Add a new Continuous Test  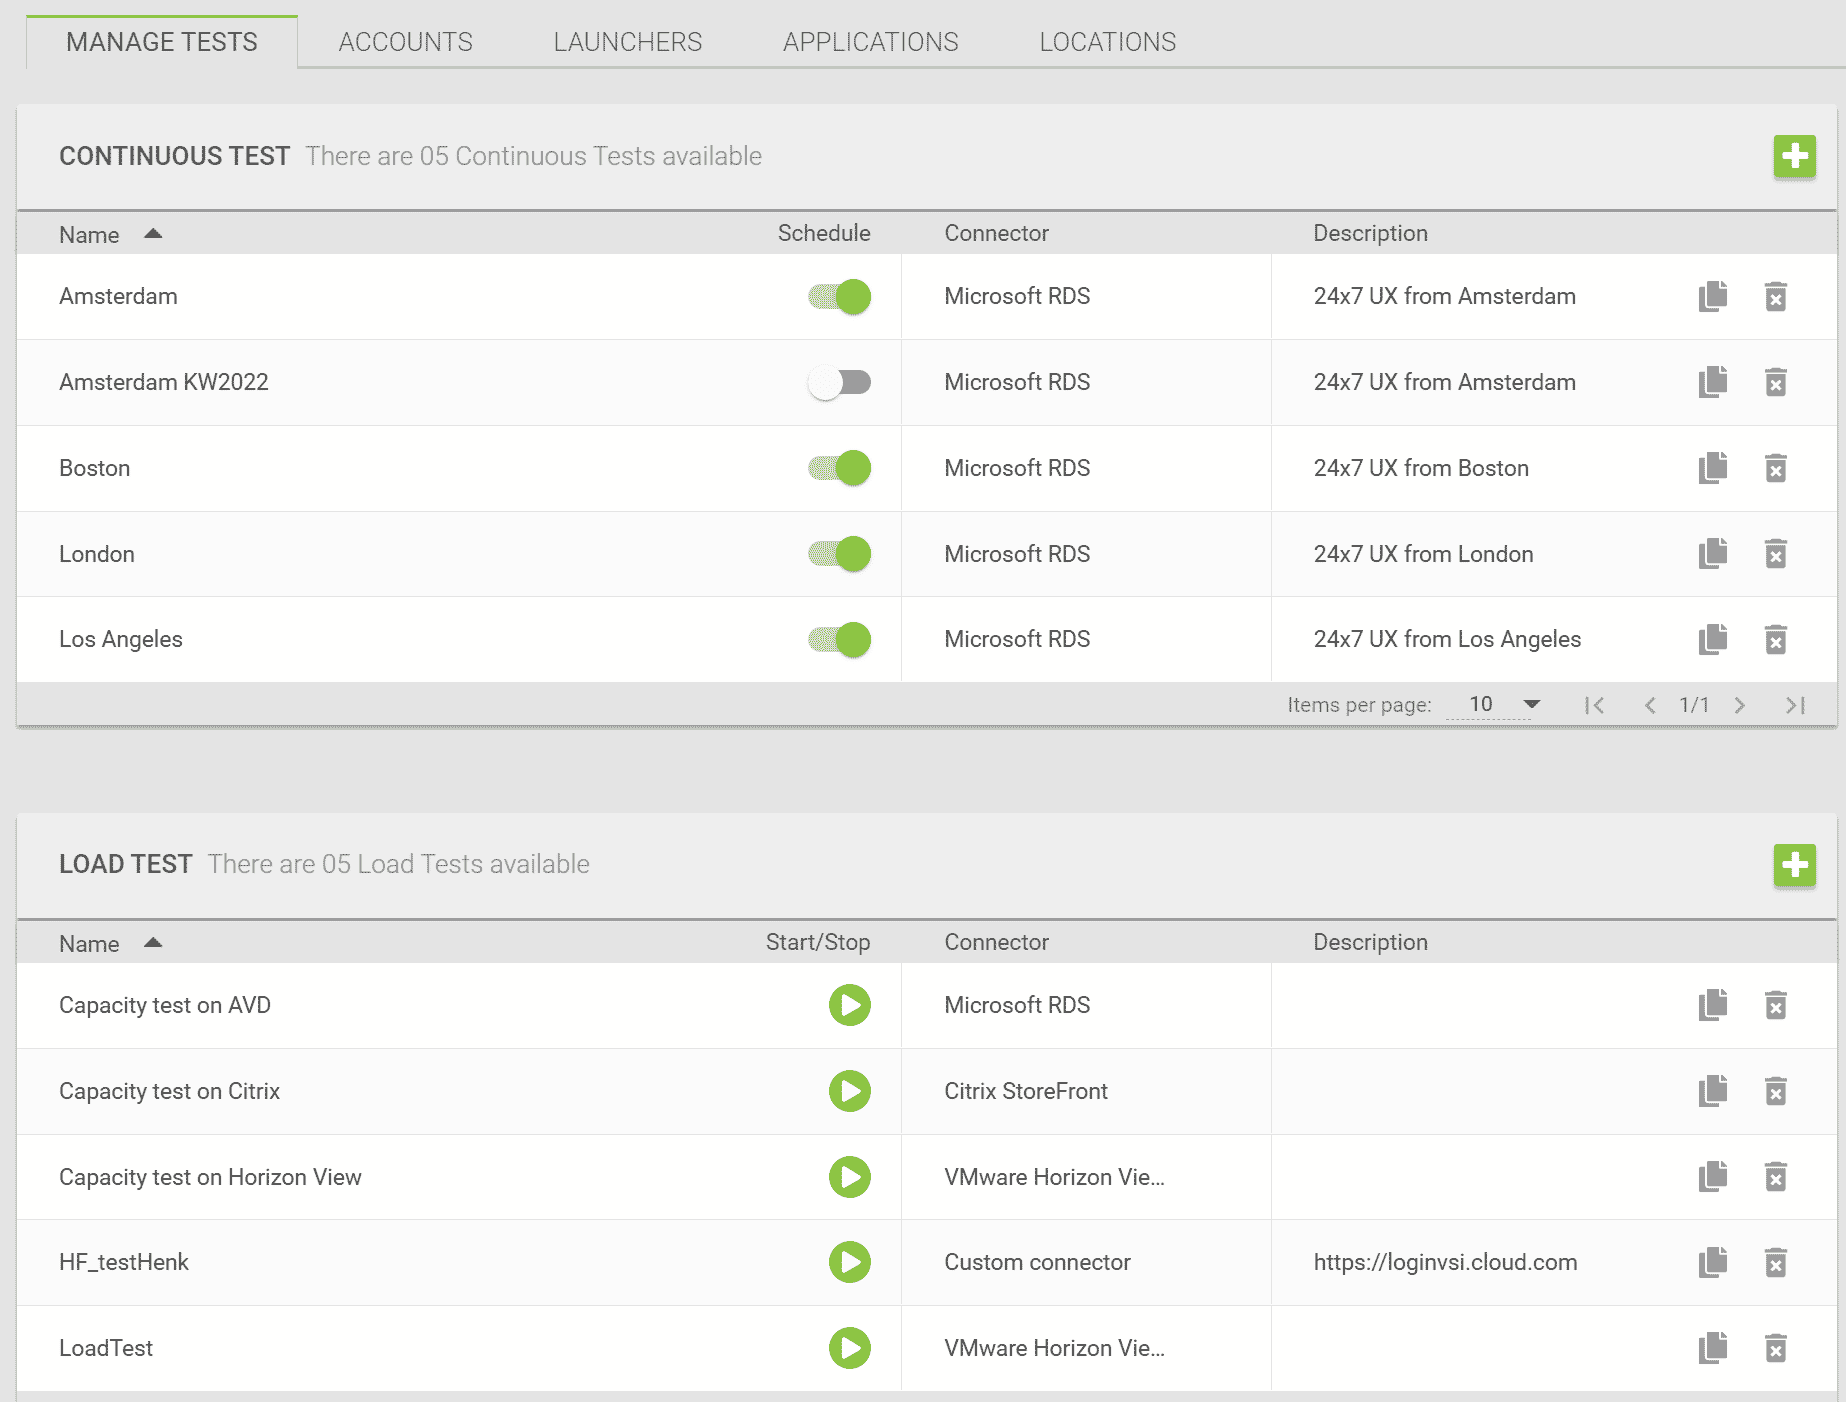pos(1794,157)
